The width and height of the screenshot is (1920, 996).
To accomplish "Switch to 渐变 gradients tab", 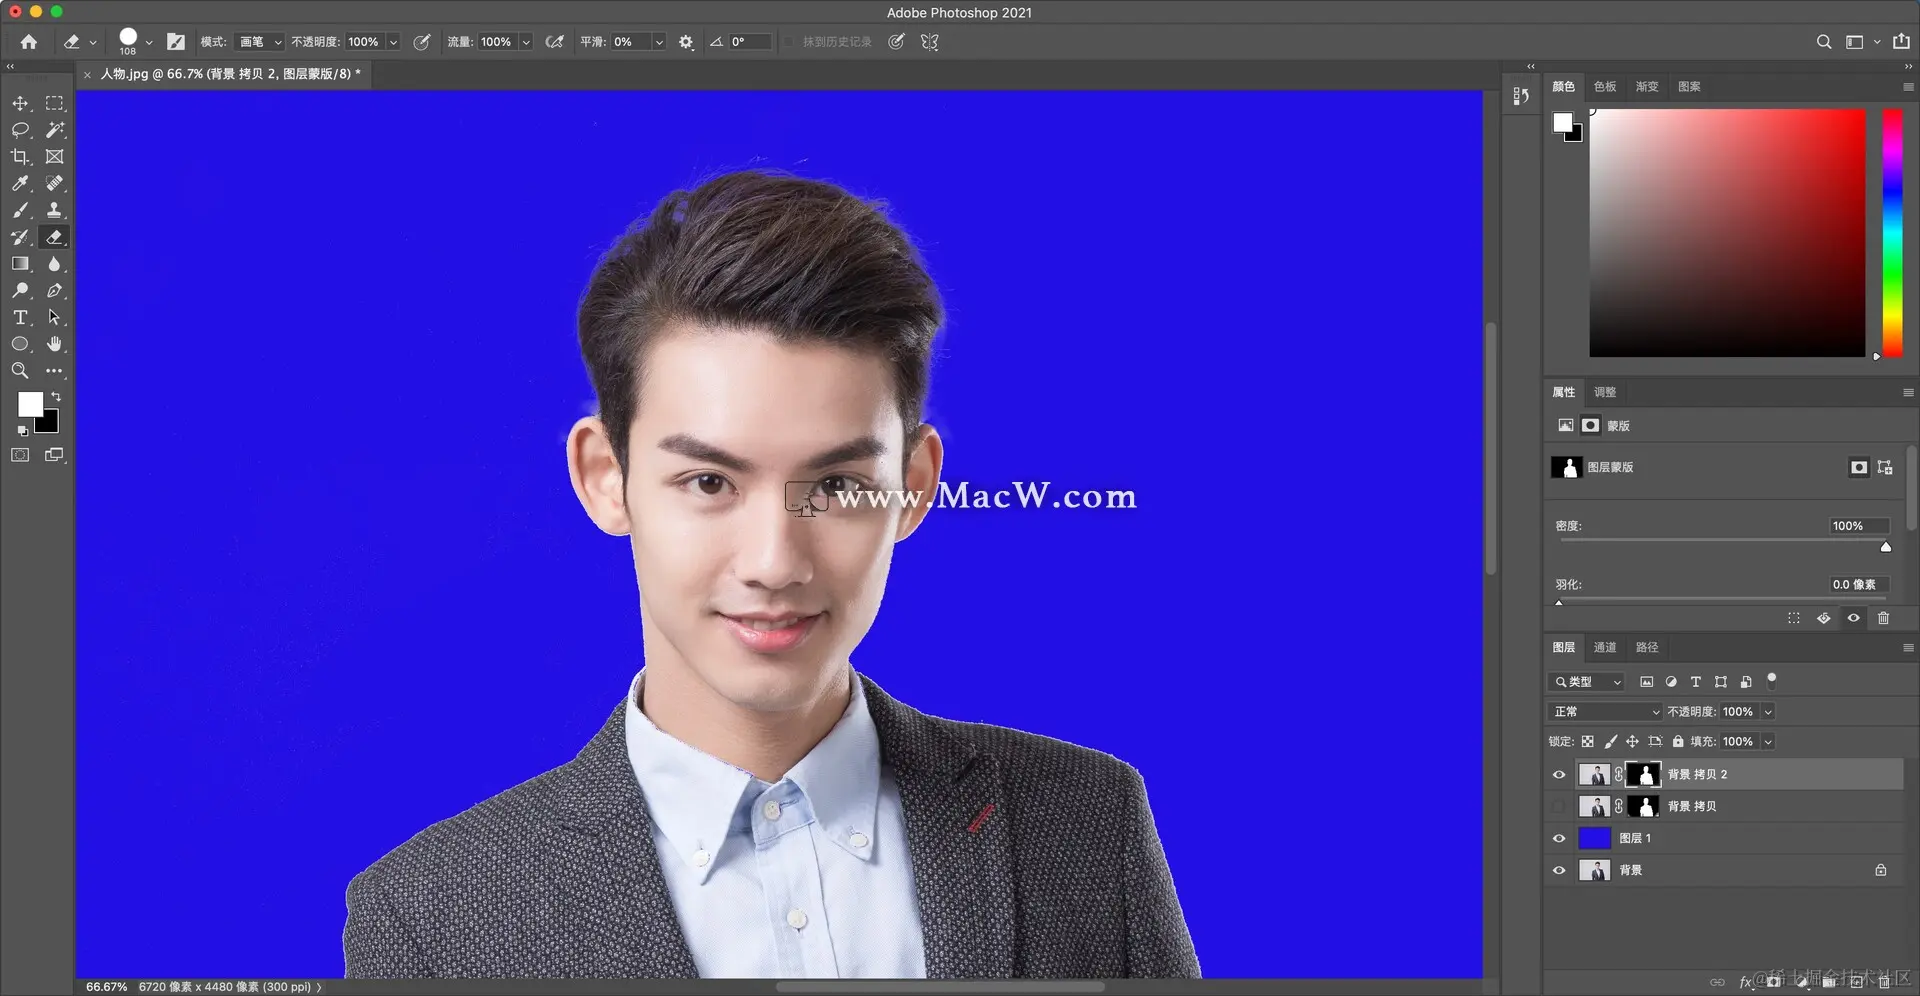I will (1647, 86).
